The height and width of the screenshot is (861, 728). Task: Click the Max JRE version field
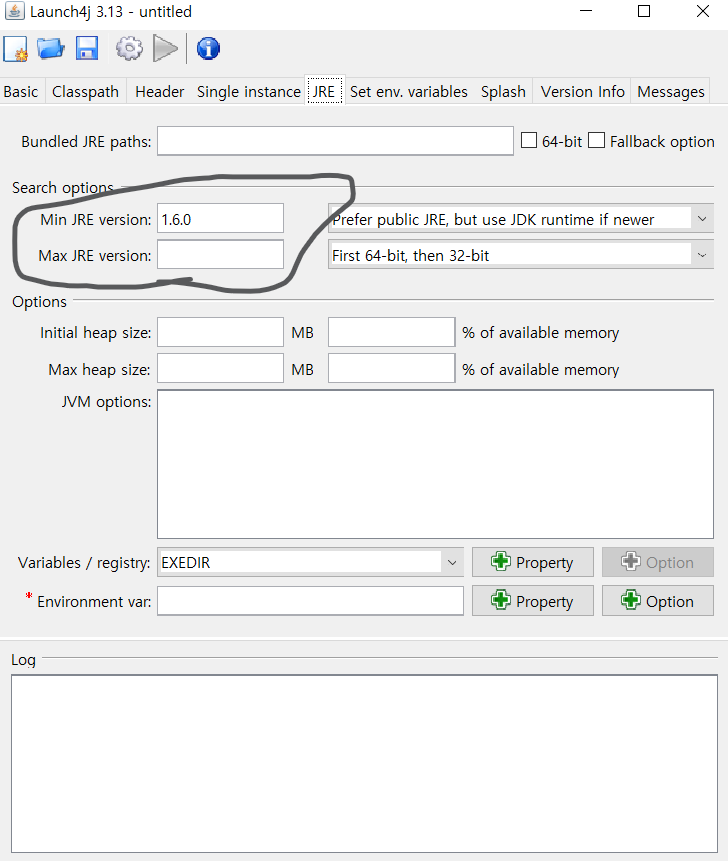[x=220, y=254]
